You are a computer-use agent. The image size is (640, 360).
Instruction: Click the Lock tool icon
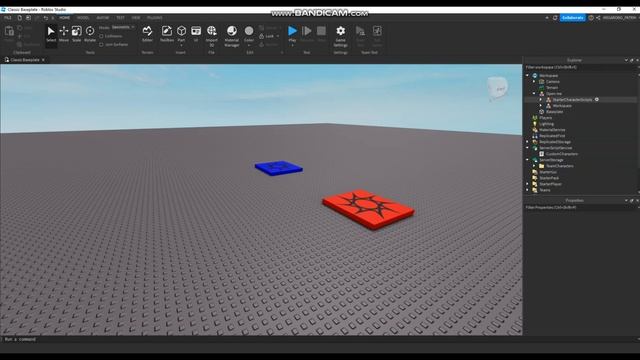tap(262, 36)
